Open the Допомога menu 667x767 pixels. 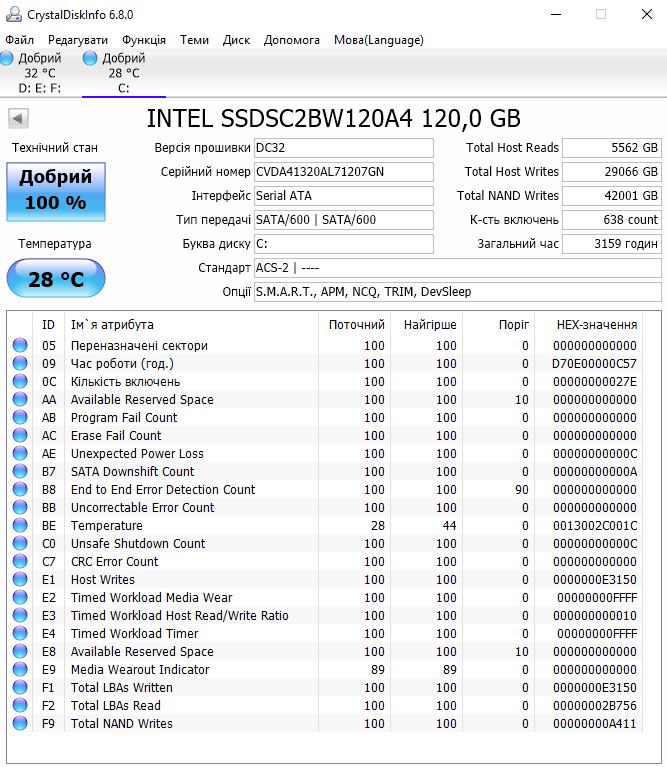291,40
